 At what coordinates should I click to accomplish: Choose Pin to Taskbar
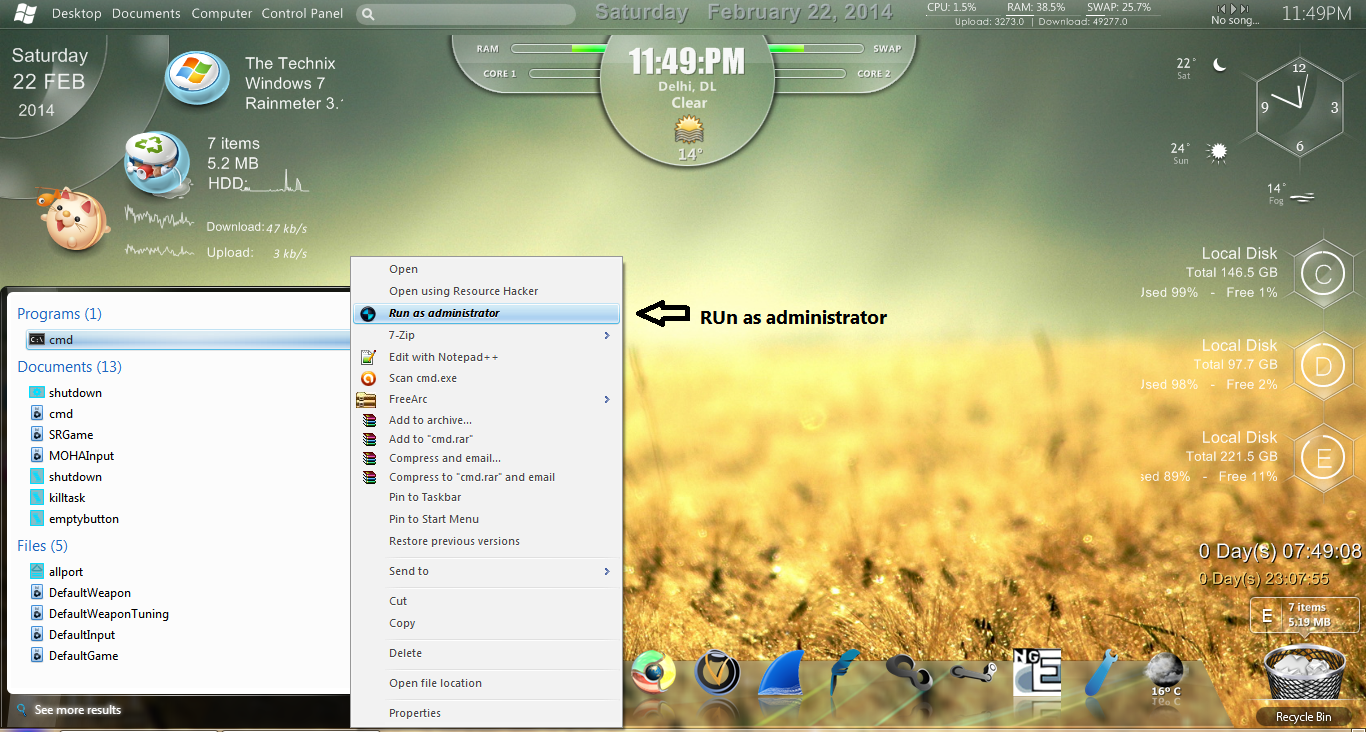(x=487, y=497)
